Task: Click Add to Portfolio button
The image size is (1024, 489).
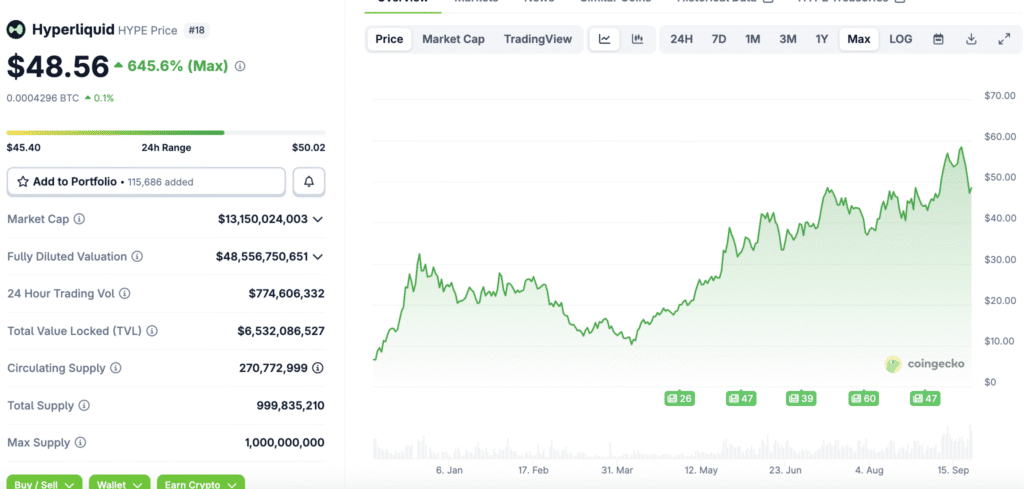Action: [x=146, y=181]
